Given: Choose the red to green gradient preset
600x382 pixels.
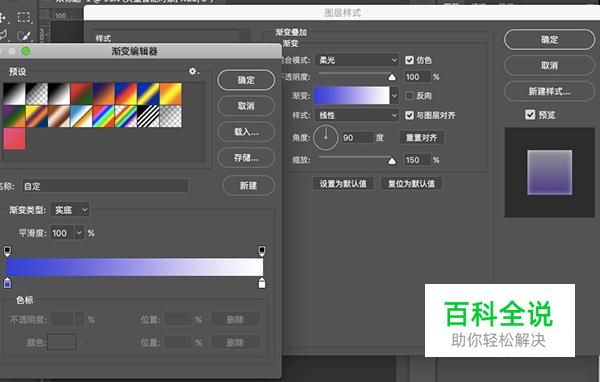Looking at the screenshot, I should [x=81, y=94].
